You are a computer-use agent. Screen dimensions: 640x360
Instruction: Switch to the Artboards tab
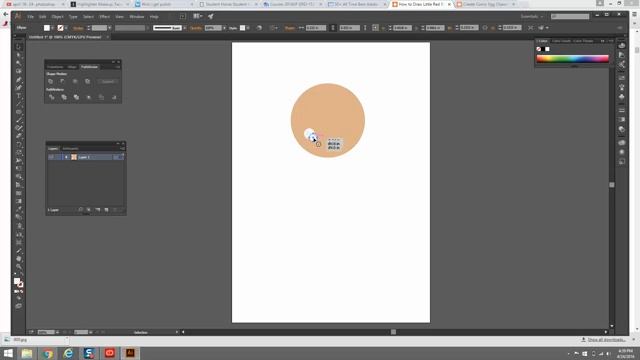point(70,149)
